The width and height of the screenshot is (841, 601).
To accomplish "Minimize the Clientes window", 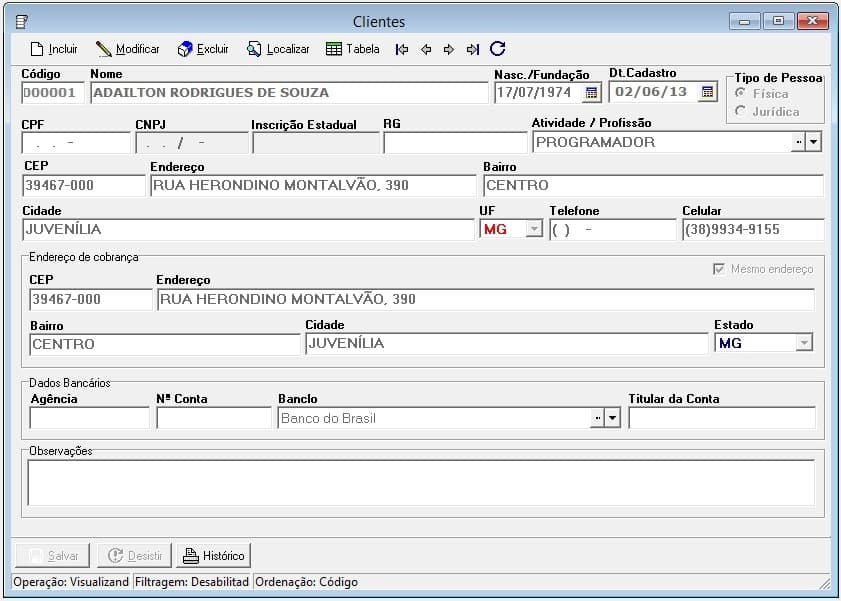I will coord(744,21).
